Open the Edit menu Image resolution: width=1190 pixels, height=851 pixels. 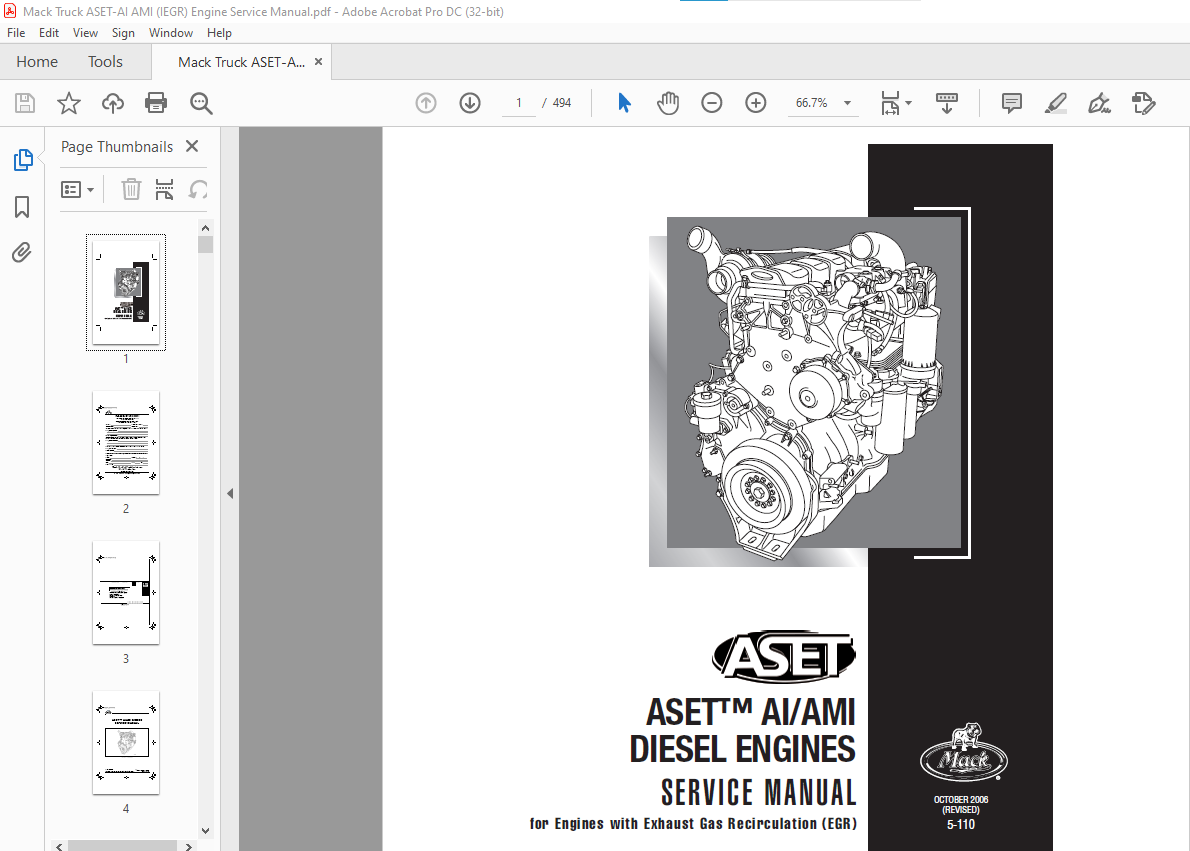pyautogui.click(x=49, y=33)
